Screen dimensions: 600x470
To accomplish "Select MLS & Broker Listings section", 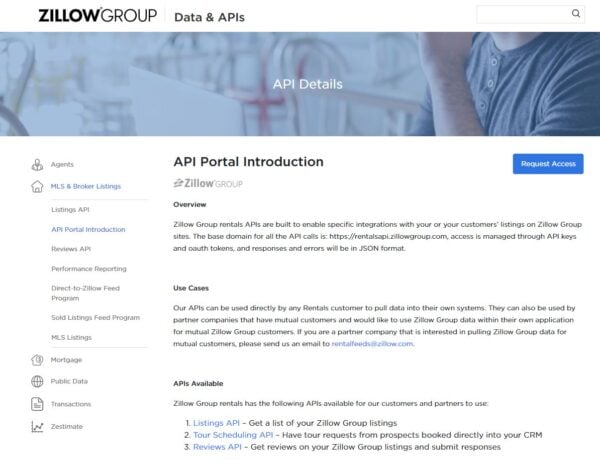I will (86, 186).
